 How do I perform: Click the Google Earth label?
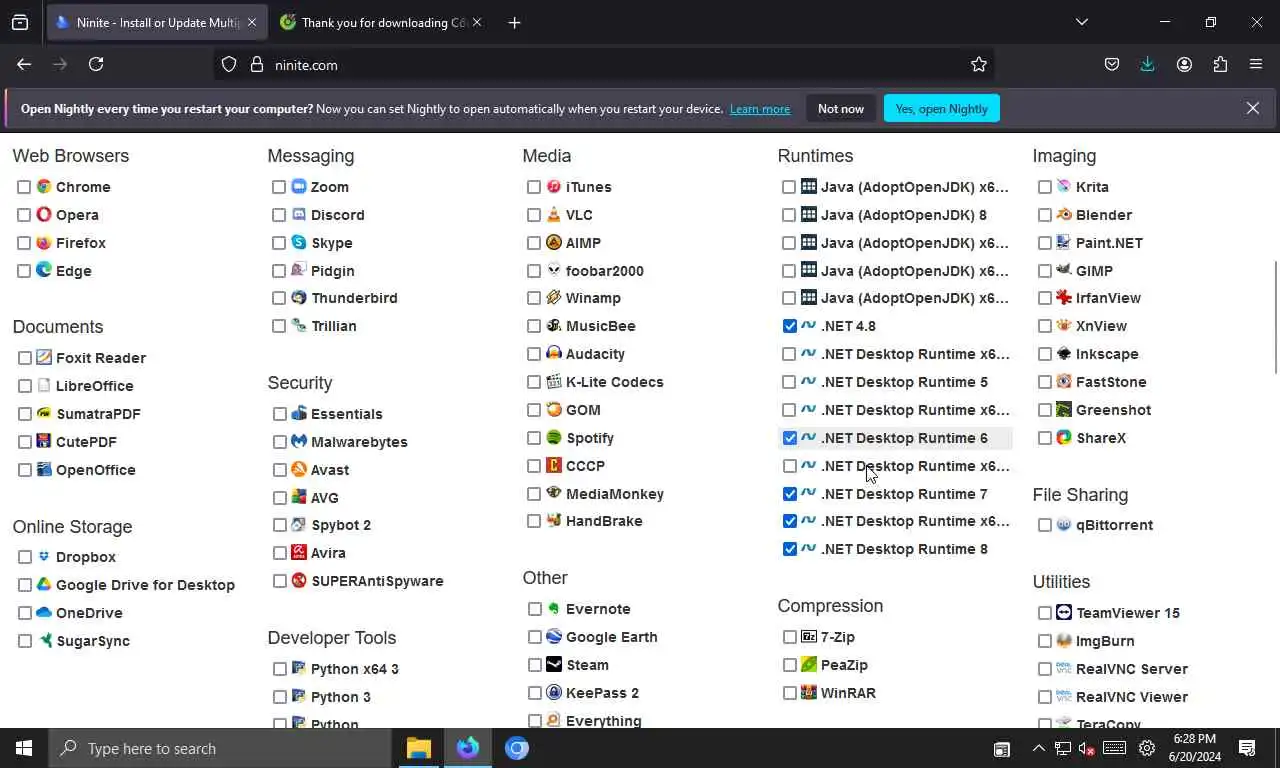(612, 637)
